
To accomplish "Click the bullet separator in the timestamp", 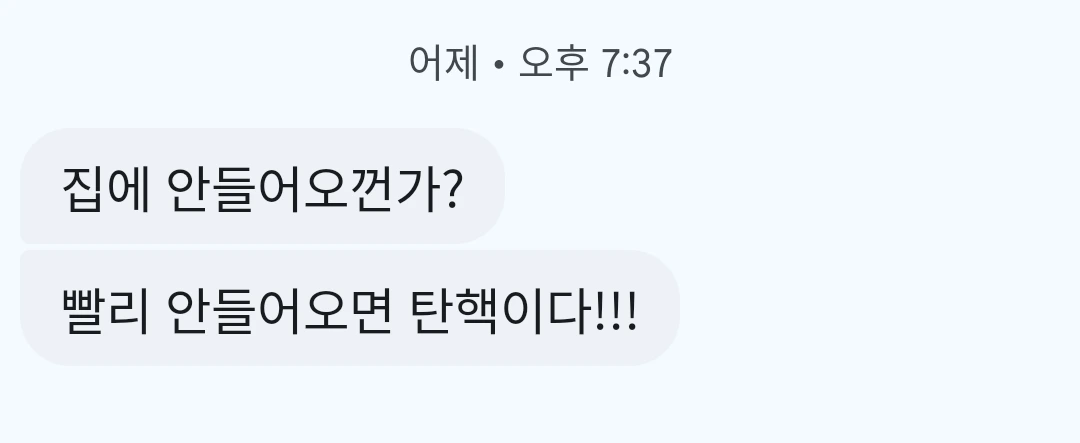I will point(499,65).
